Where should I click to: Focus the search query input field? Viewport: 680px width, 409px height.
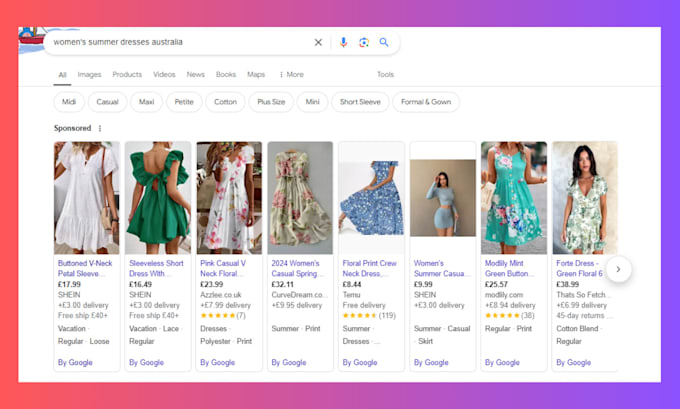tap(180, 42)
